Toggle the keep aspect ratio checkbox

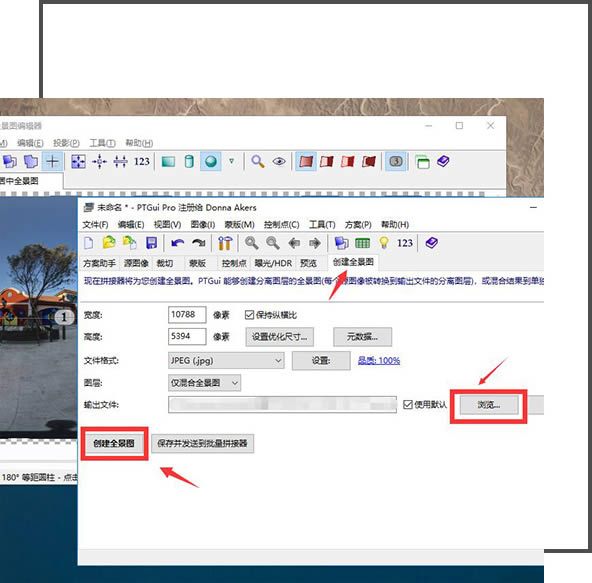click(x=249, y=315)
